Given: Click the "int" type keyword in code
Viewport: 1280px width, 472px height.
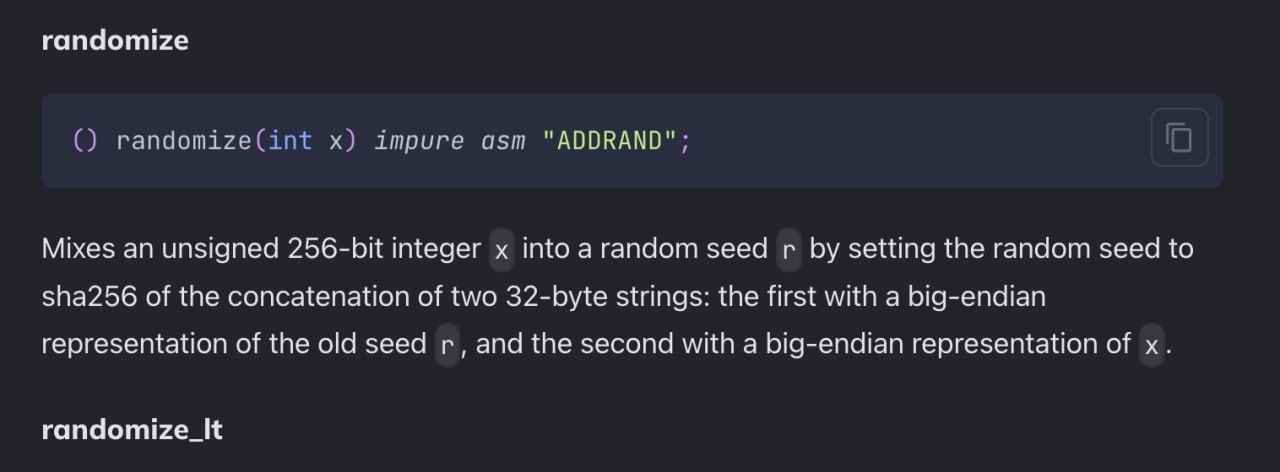Looking at the screenshot, I should 291,141.
